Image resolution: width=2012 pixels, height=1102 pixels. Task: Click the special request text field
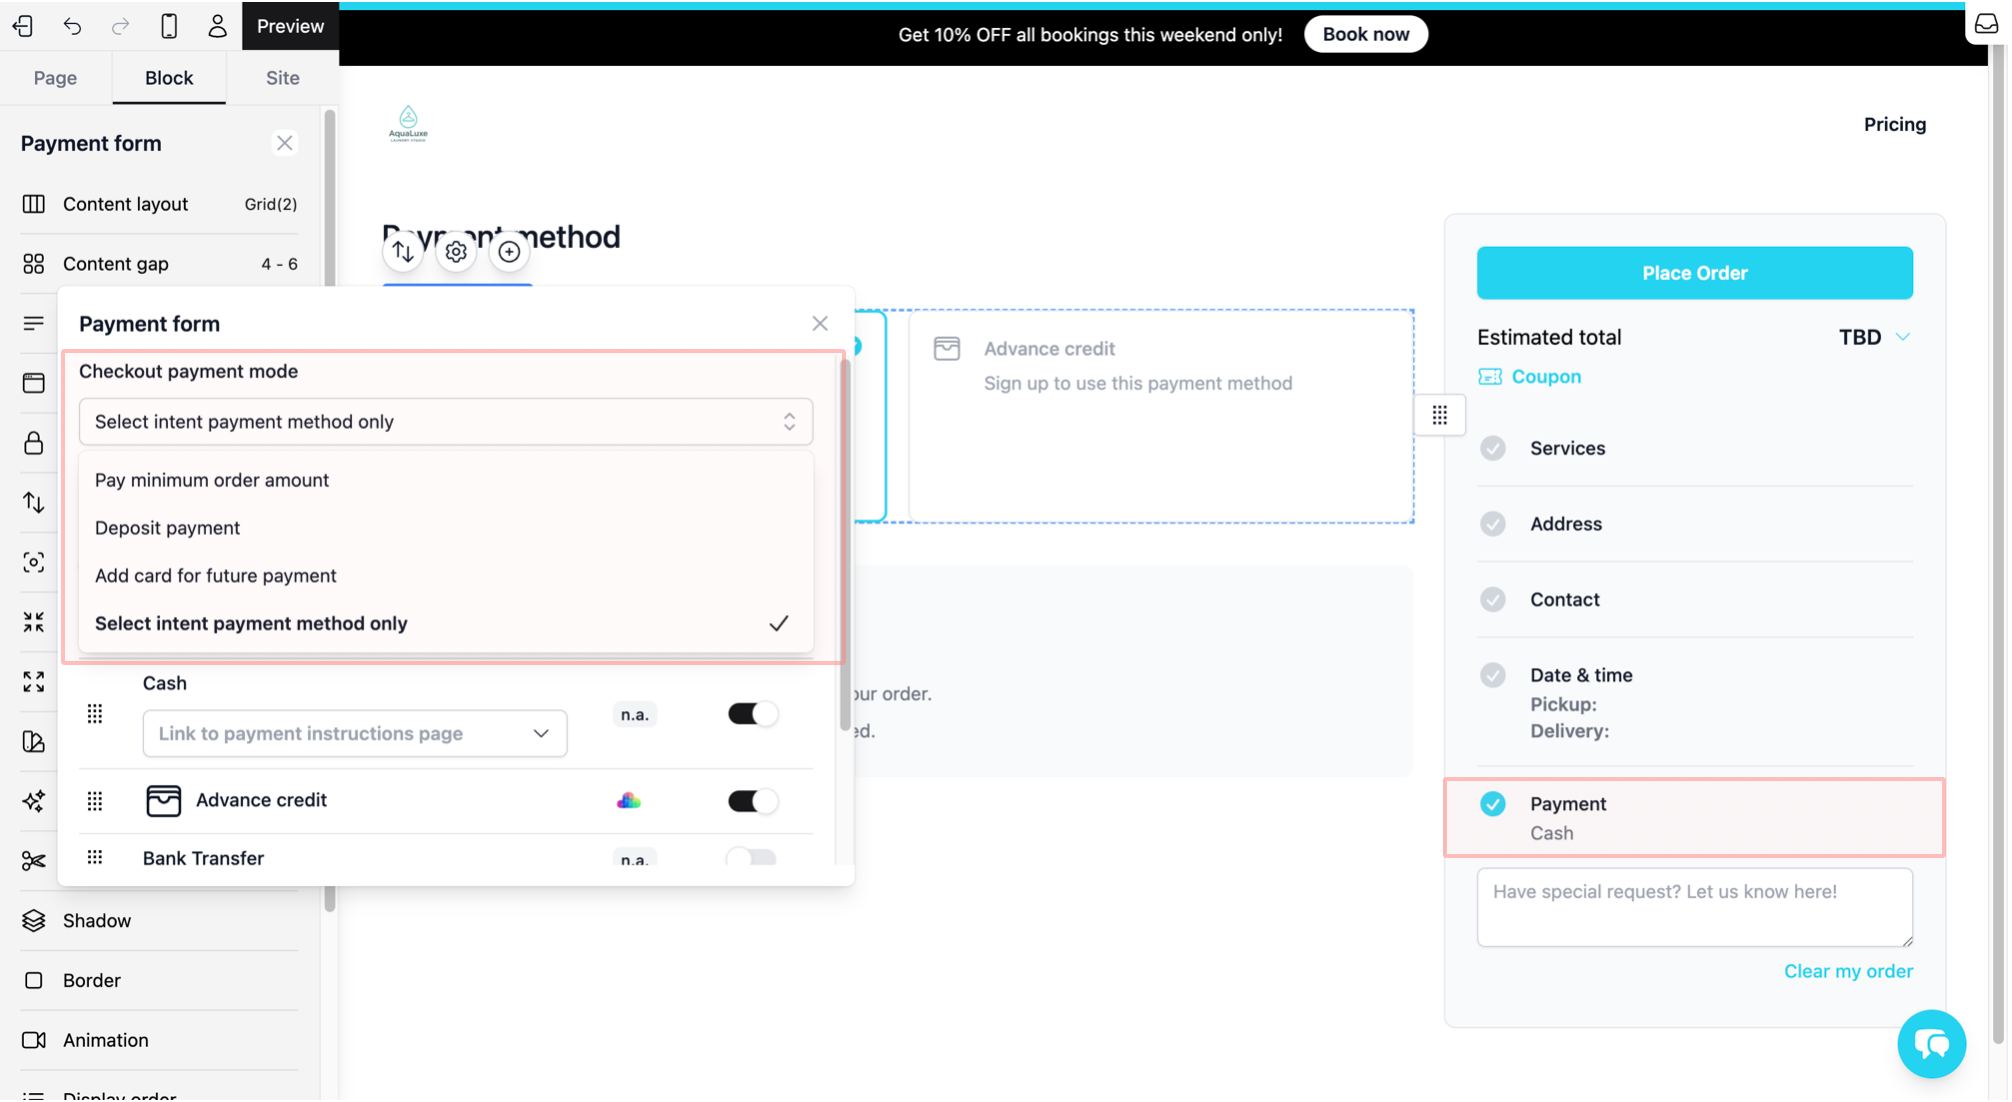1694,906
